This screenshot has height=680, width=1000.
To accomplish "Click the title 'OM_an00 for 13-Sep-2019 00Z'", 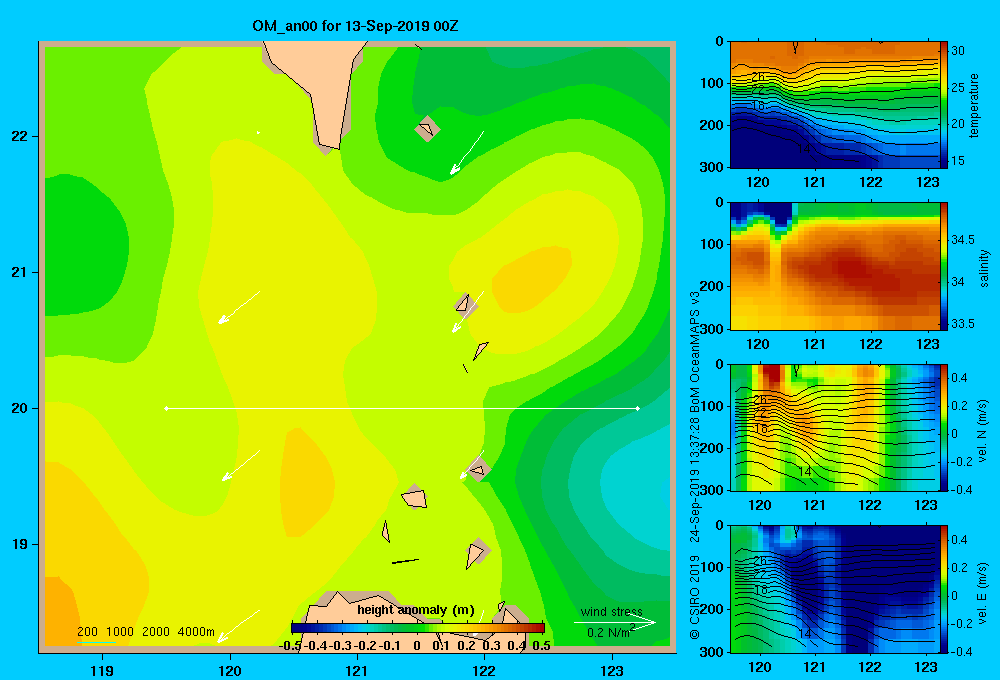I will [355, 26].
